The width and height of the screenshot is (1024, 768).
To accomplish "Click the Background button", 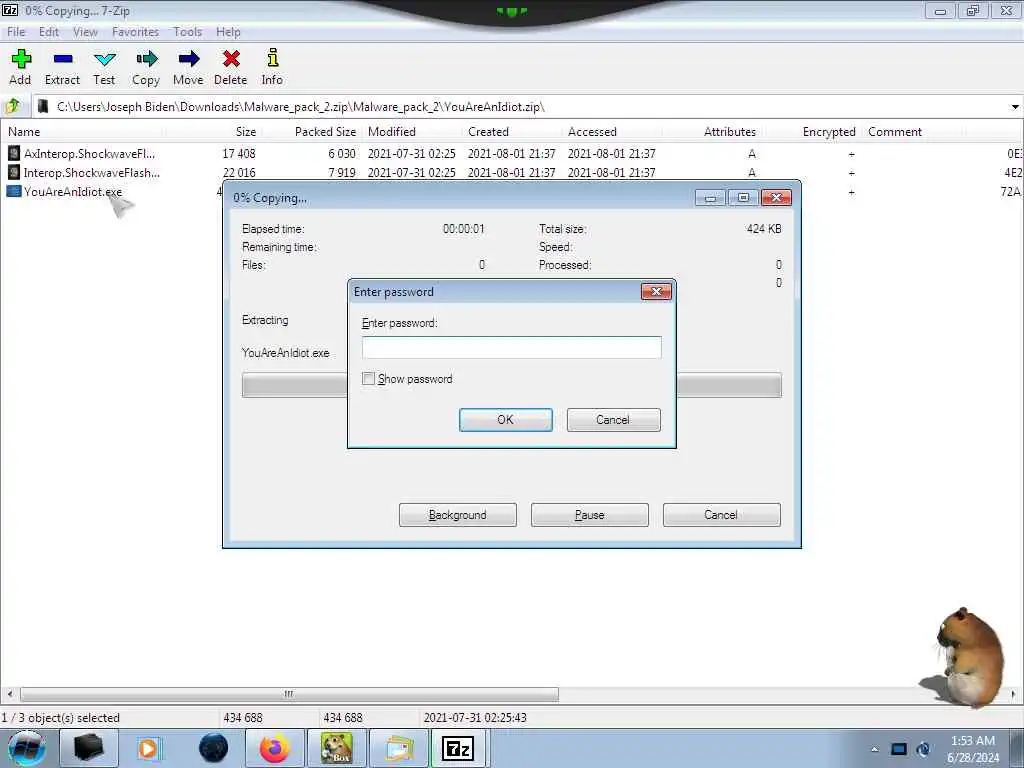I will click(458, 515).
